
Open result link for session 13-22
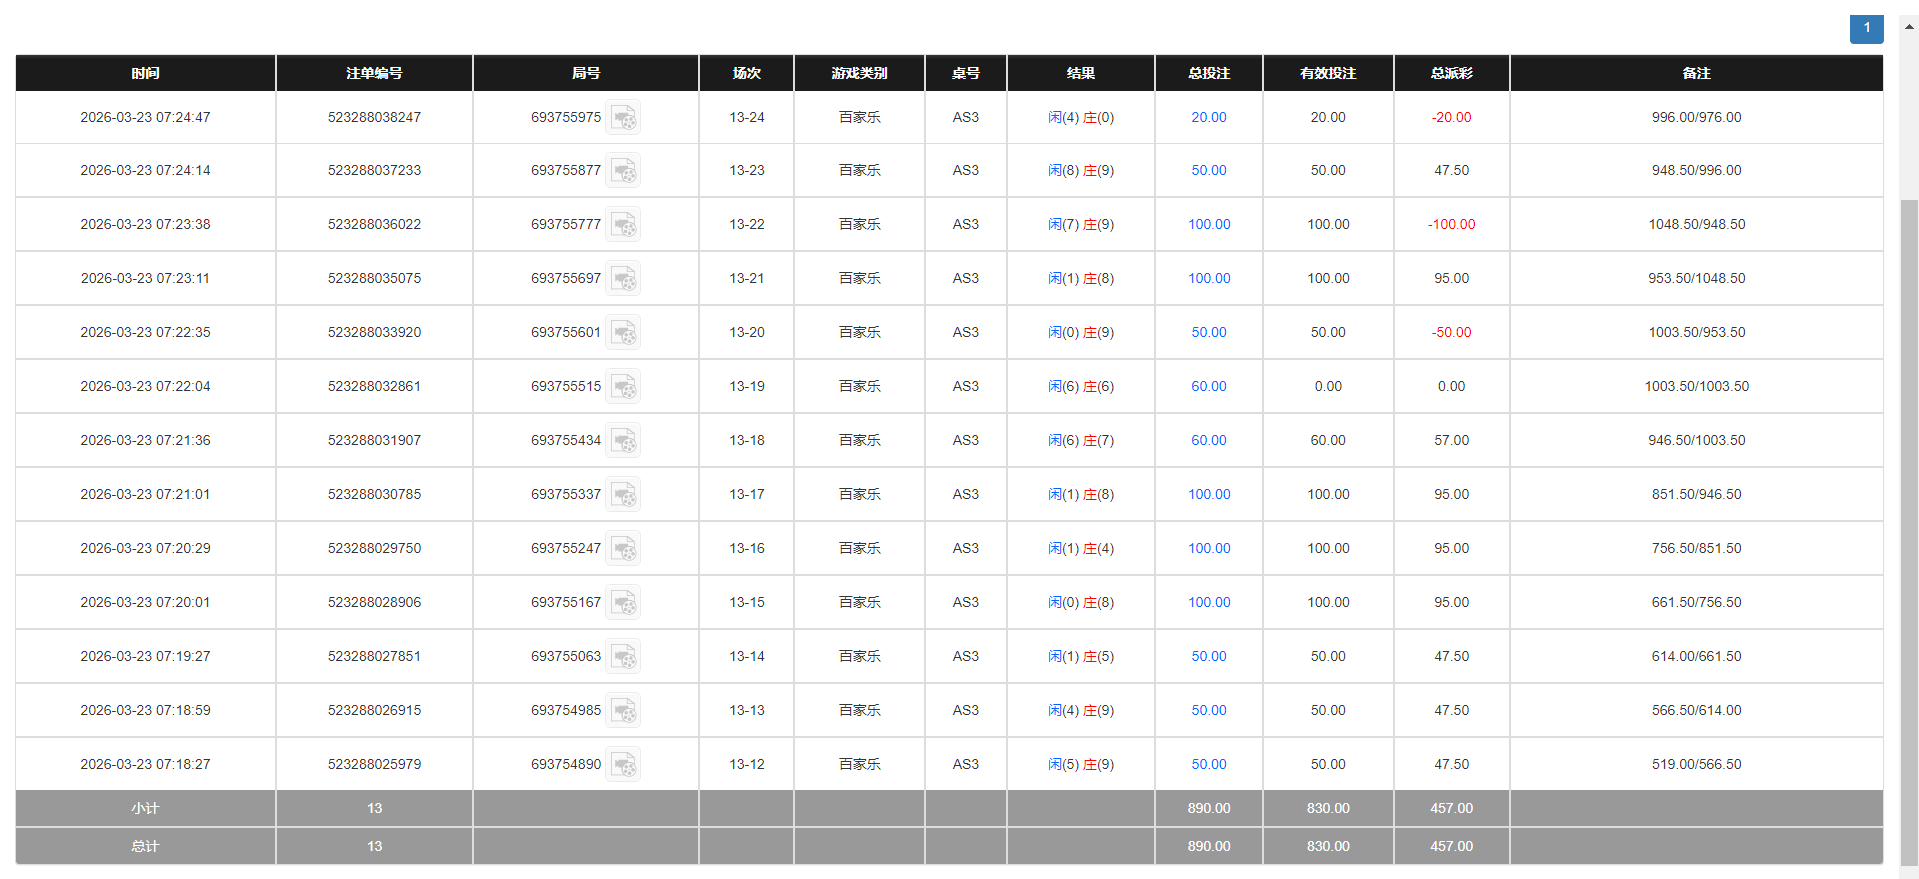[x=1080, y=225]
